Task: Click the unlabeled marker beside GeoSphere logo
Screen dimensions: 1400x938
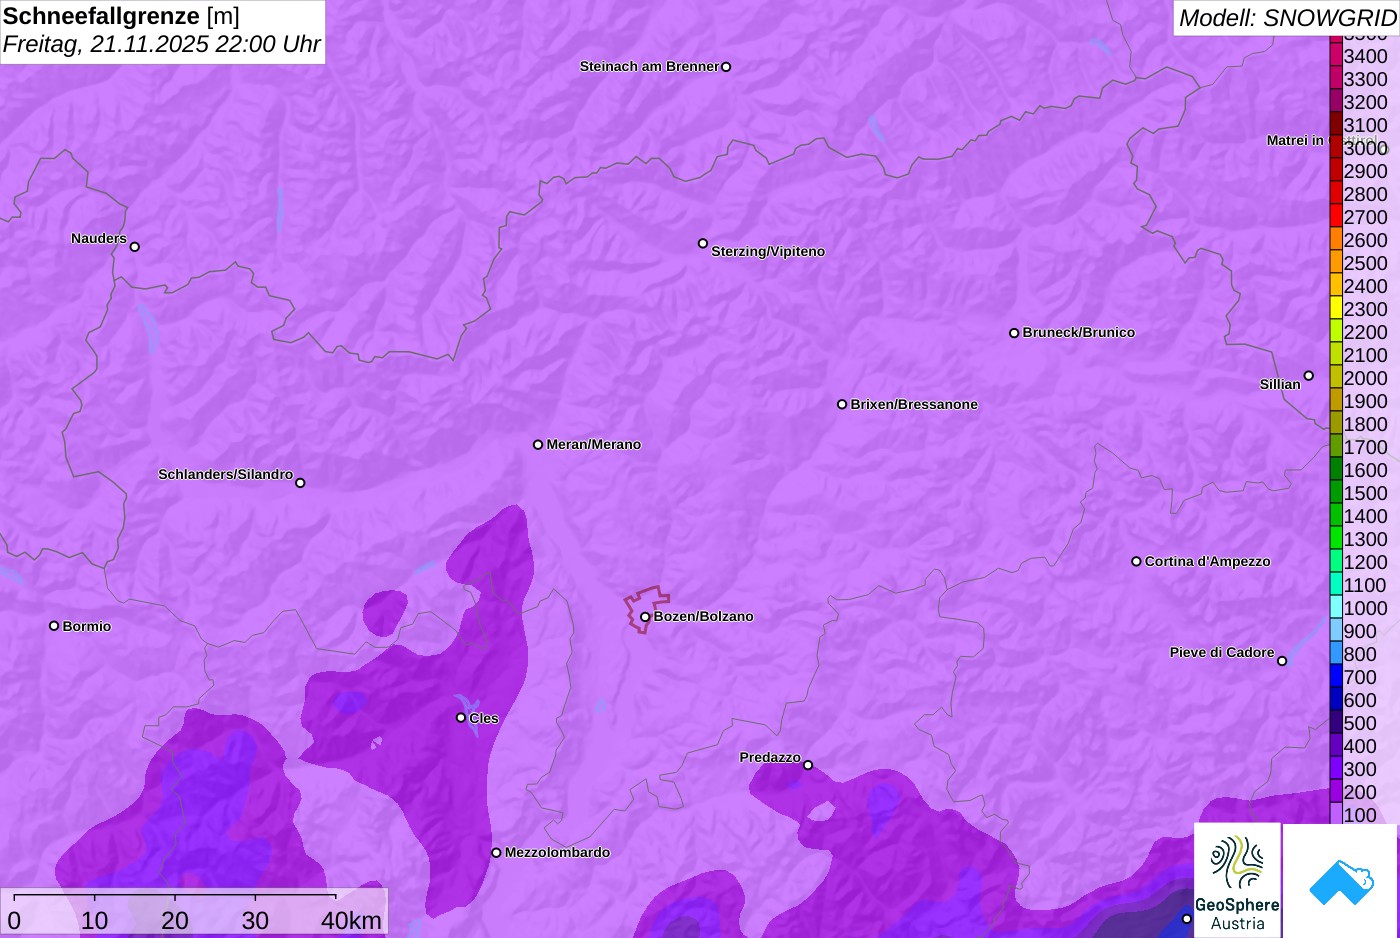Action: coord(1187,919)
